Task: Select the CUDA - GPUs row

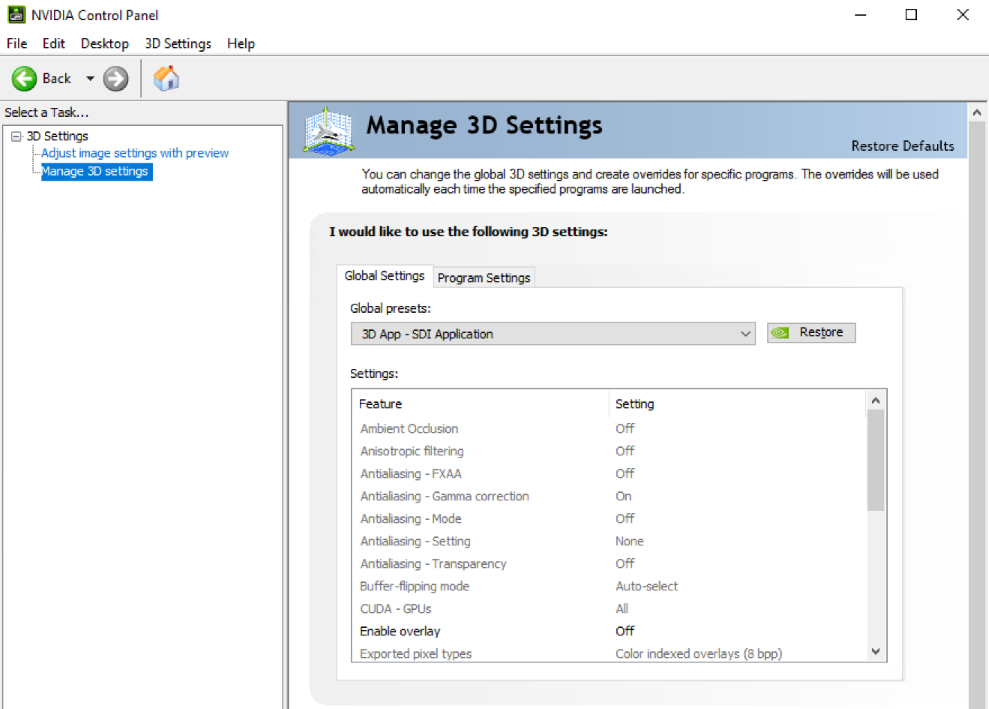Action: pos(609,609)
